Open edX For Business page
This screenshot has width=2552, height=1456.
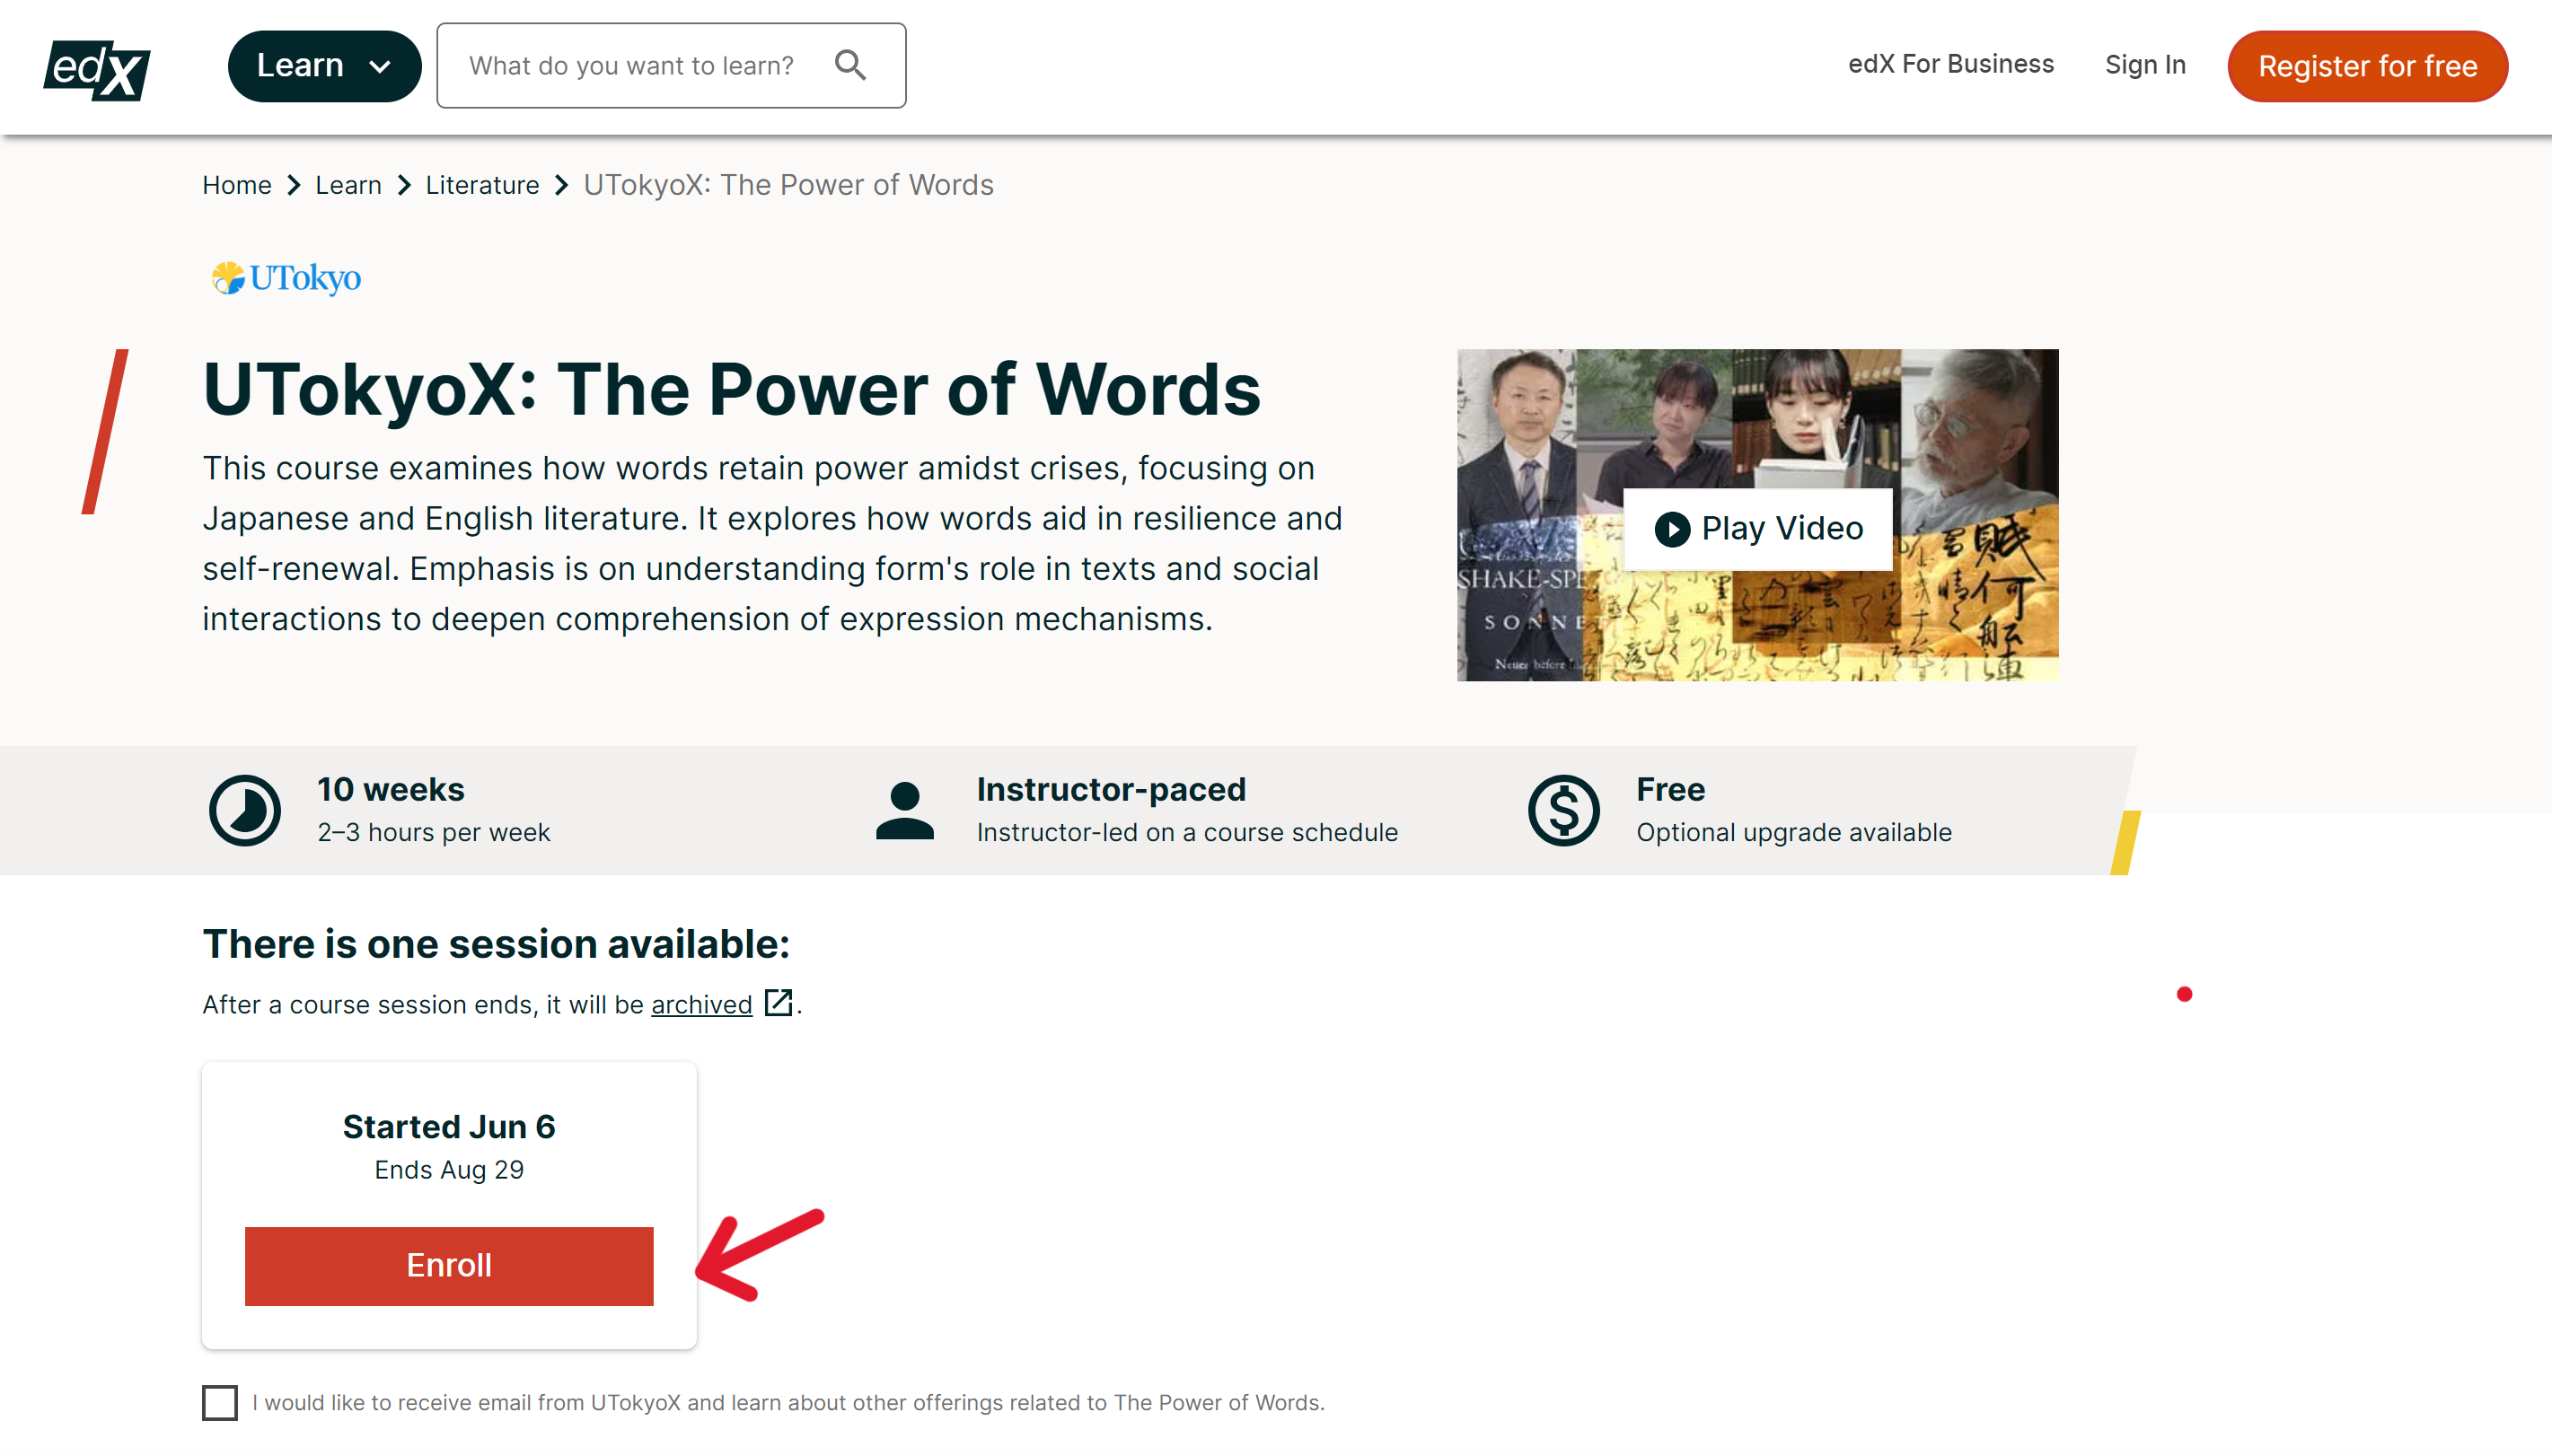[x=1950, y=64]
